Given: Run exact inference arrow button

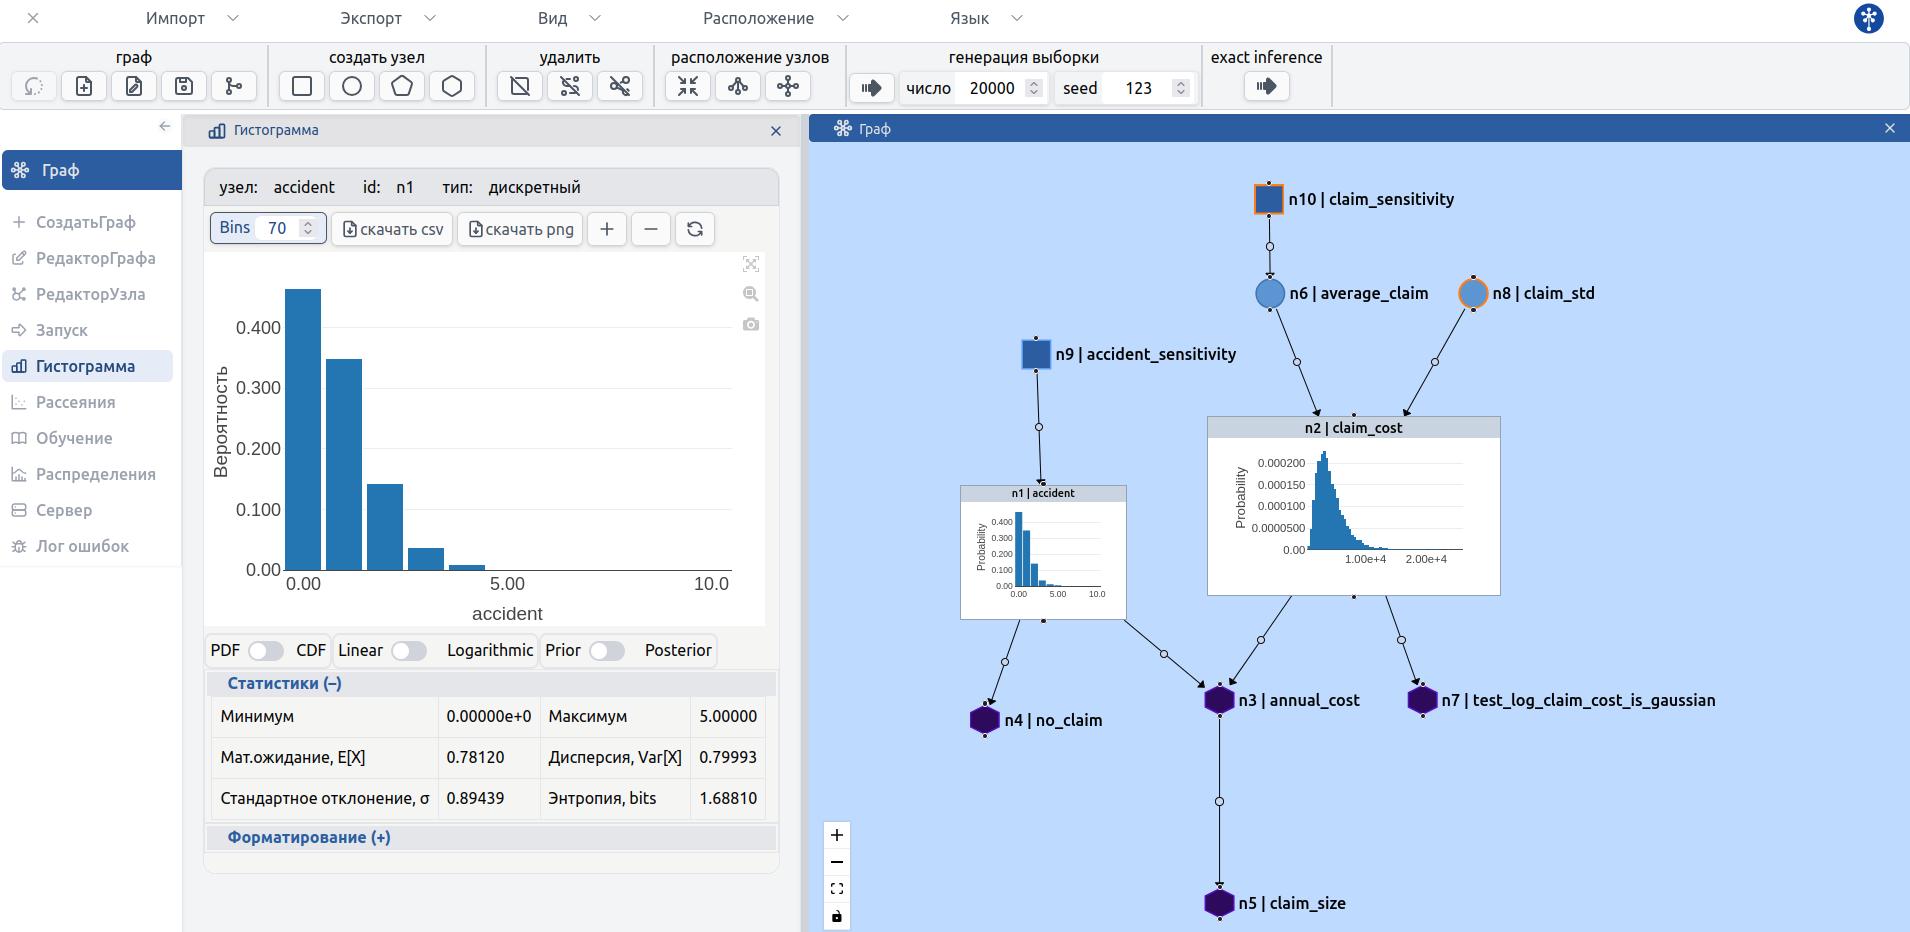Looking at the screenshot, I should [x=1266, y=87].
